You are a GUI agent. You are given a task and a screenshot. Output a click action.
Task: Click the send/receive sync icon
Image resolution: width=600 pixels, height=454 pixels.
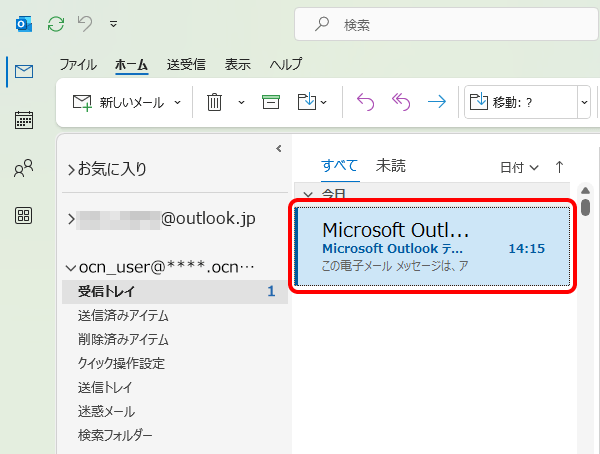pyautogui.click(x=57, y=22)
